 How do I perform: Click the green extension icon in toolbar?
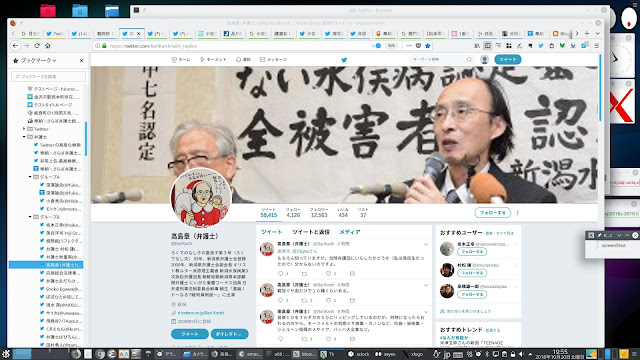pos(562,46)
